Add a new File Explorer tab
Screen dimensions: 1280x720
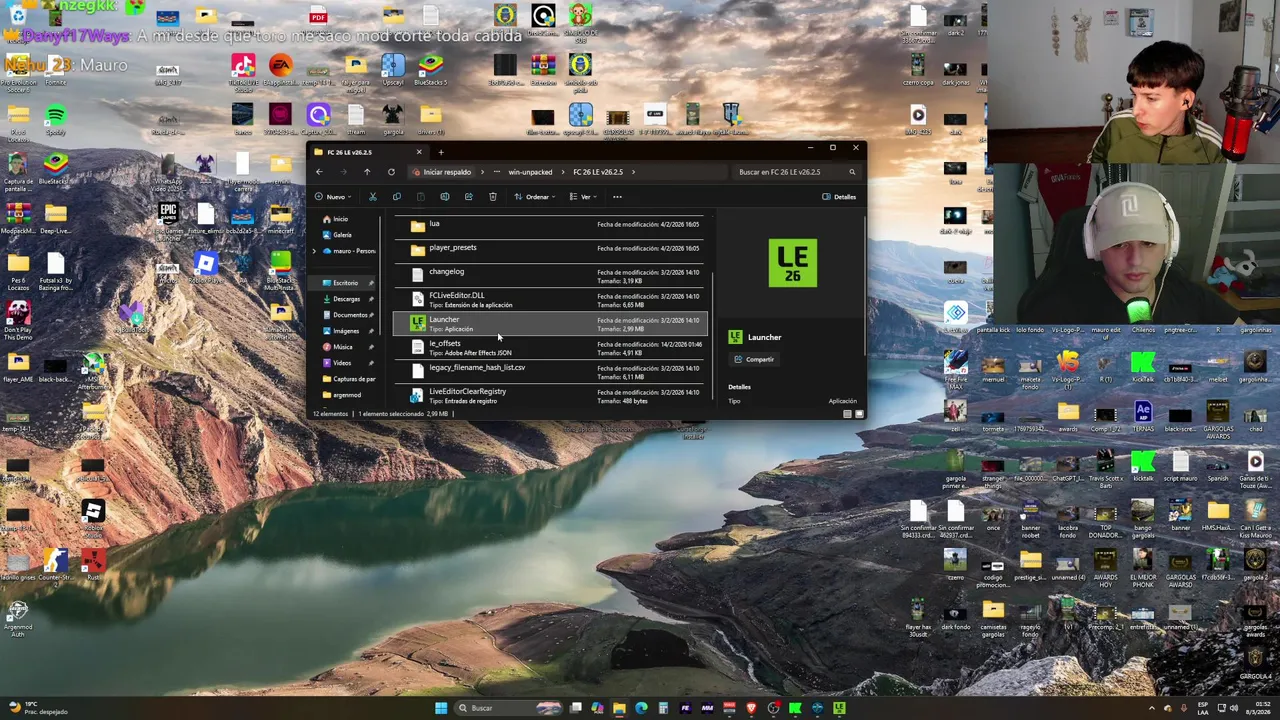tap(440, 152)
